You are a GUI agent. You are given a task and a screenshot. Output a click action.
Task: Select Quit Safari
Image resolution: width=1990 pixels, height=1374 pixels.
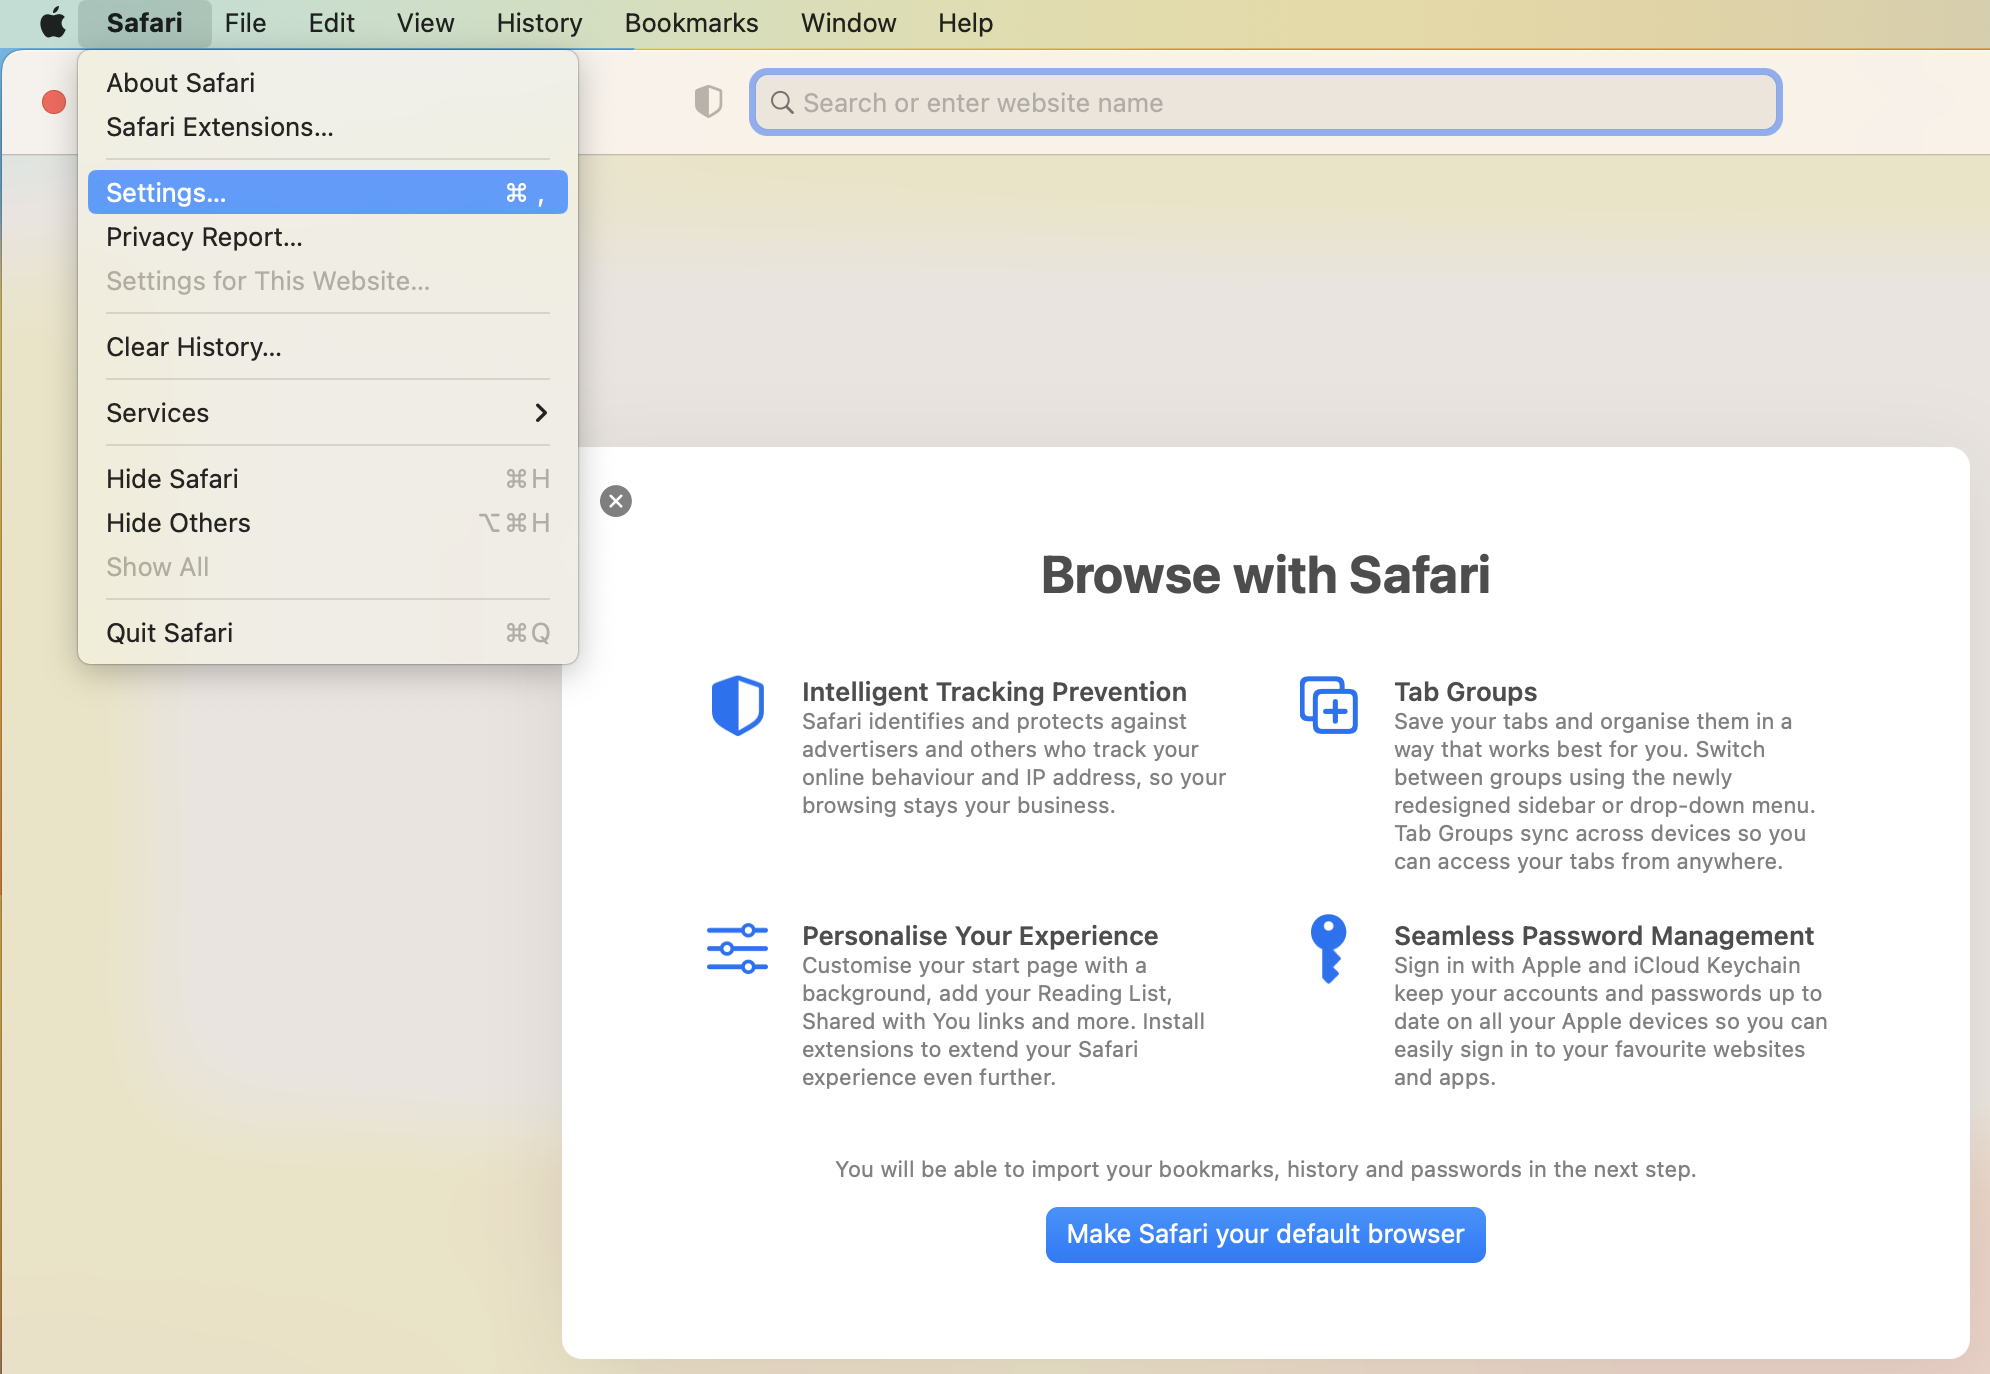pos(328,633)
